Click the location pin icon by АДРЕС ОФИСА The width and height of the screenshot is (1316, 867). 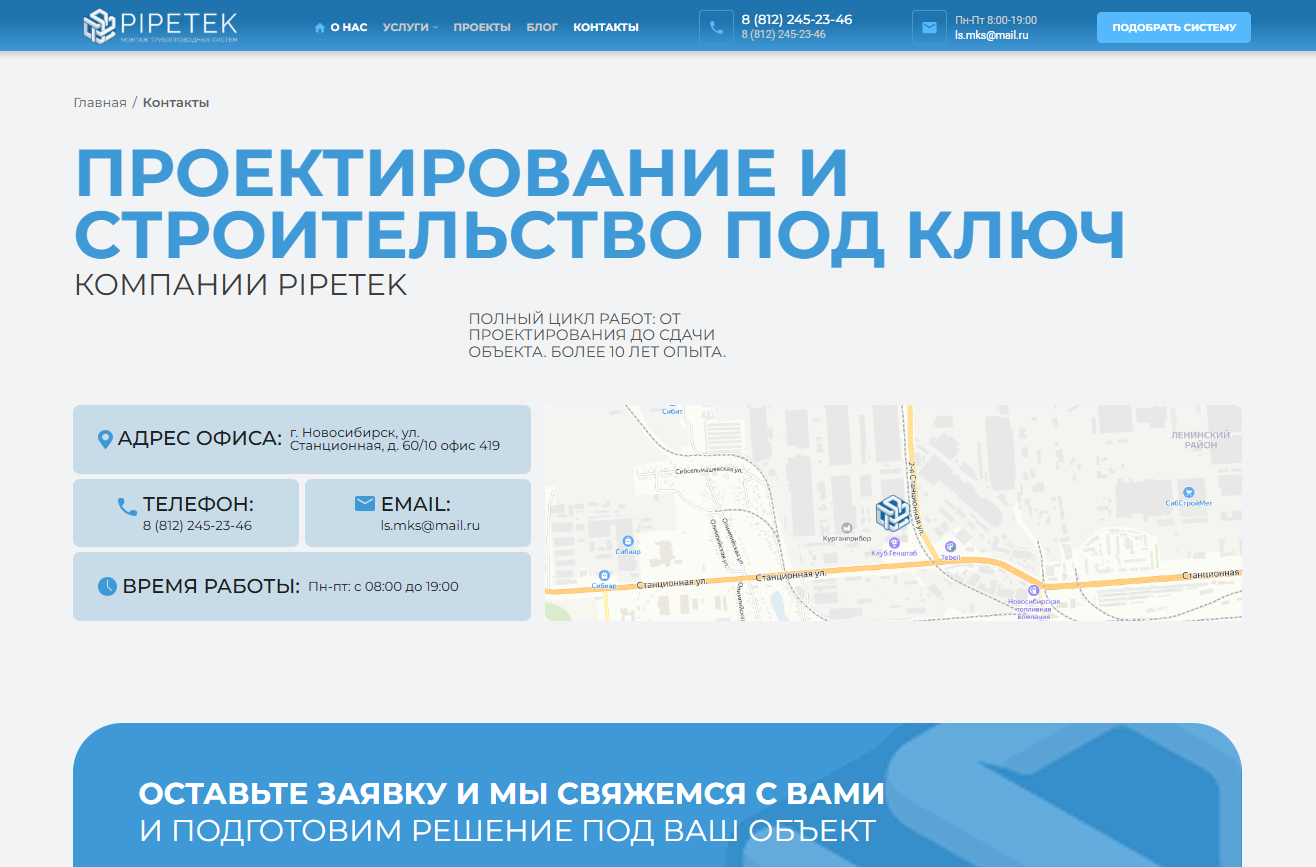[x=104, y=439]
